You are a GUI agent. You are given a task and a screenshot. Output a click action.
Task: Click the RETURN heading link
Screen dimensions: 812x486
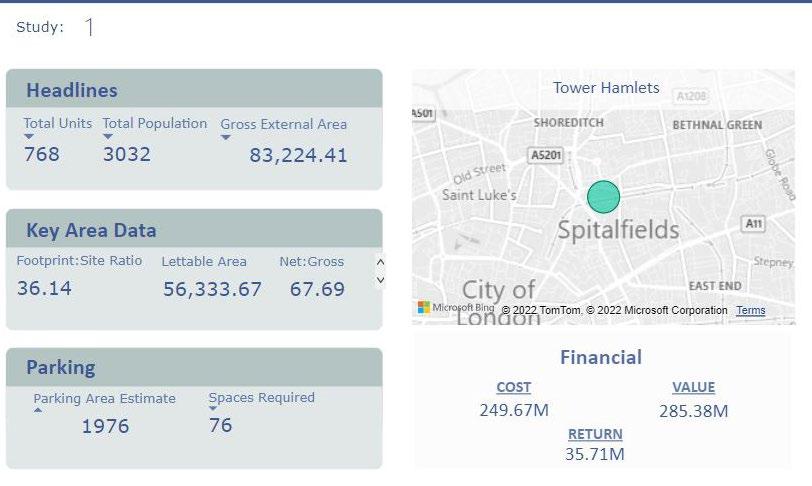[595, 434]
